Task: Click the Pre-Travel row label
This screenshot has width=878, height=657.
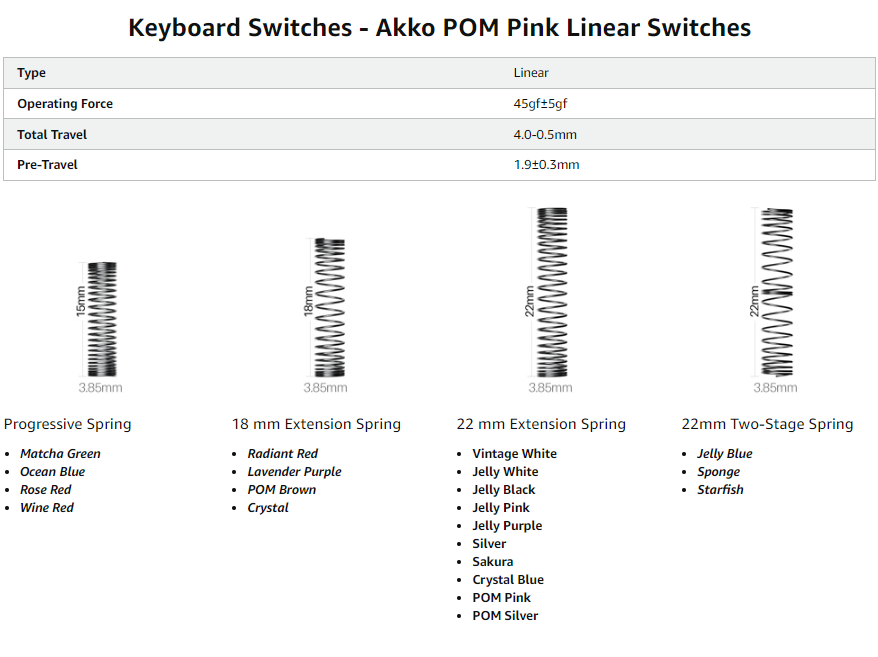Action: (47, 165)
